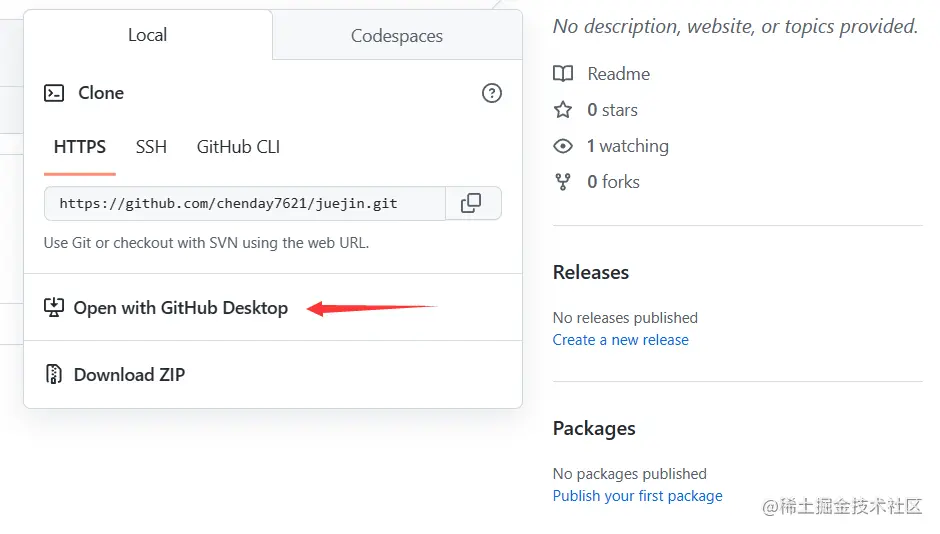Select the GitHub CLI clone option
940x534 pixels.
(238, 147)
